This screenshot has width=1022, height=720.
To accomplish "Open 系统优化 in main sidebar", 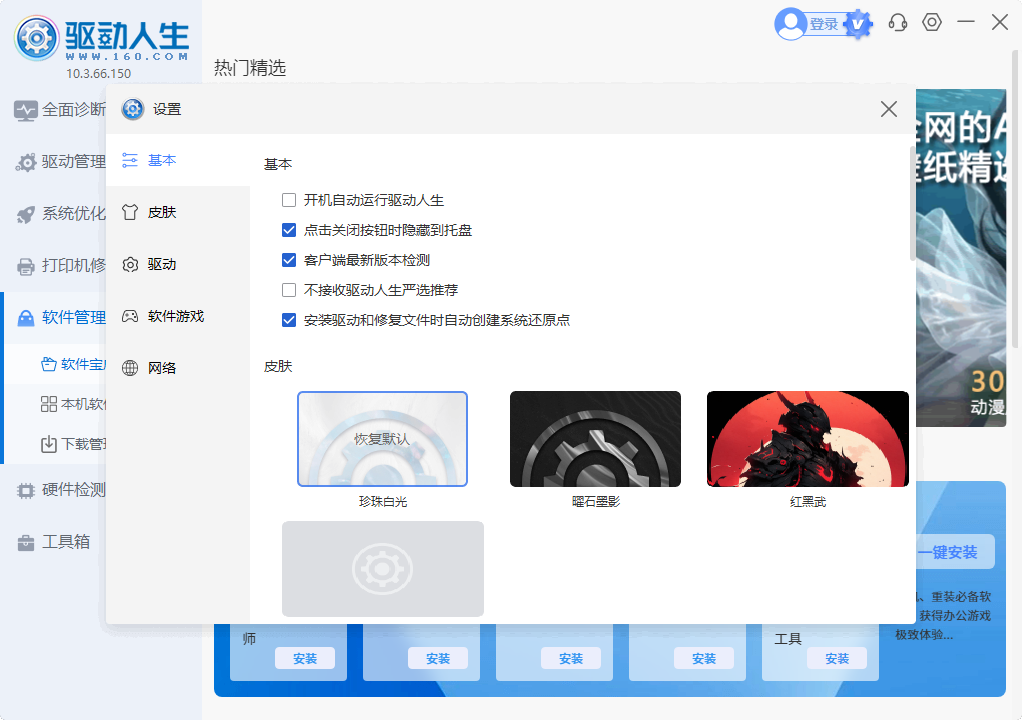I will pyautogui.click(x=55, y=214).
